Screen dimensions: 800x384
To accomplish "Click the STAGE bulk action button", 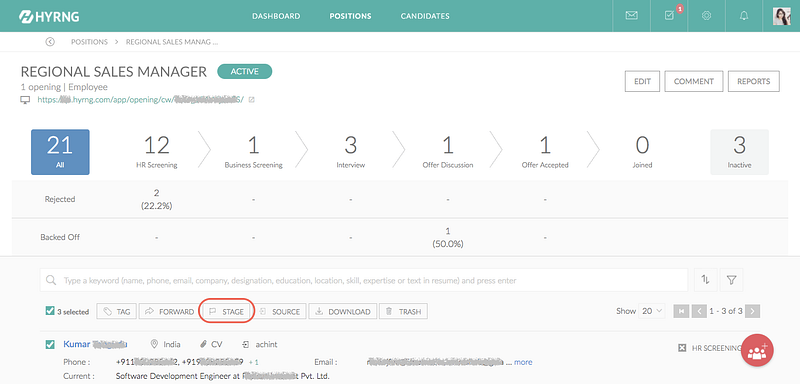I will click(227, 312).
